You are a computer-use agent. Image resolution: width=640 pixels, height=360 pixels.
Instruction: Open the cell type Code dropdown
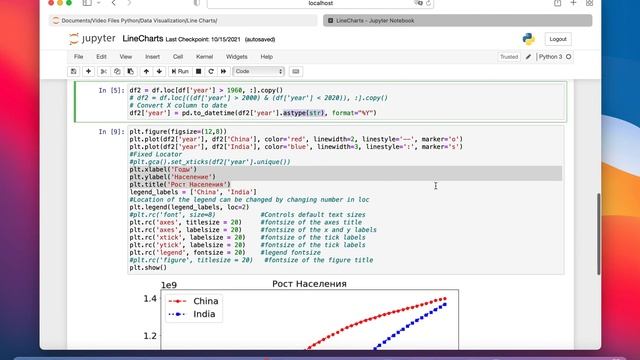[258, 71]
